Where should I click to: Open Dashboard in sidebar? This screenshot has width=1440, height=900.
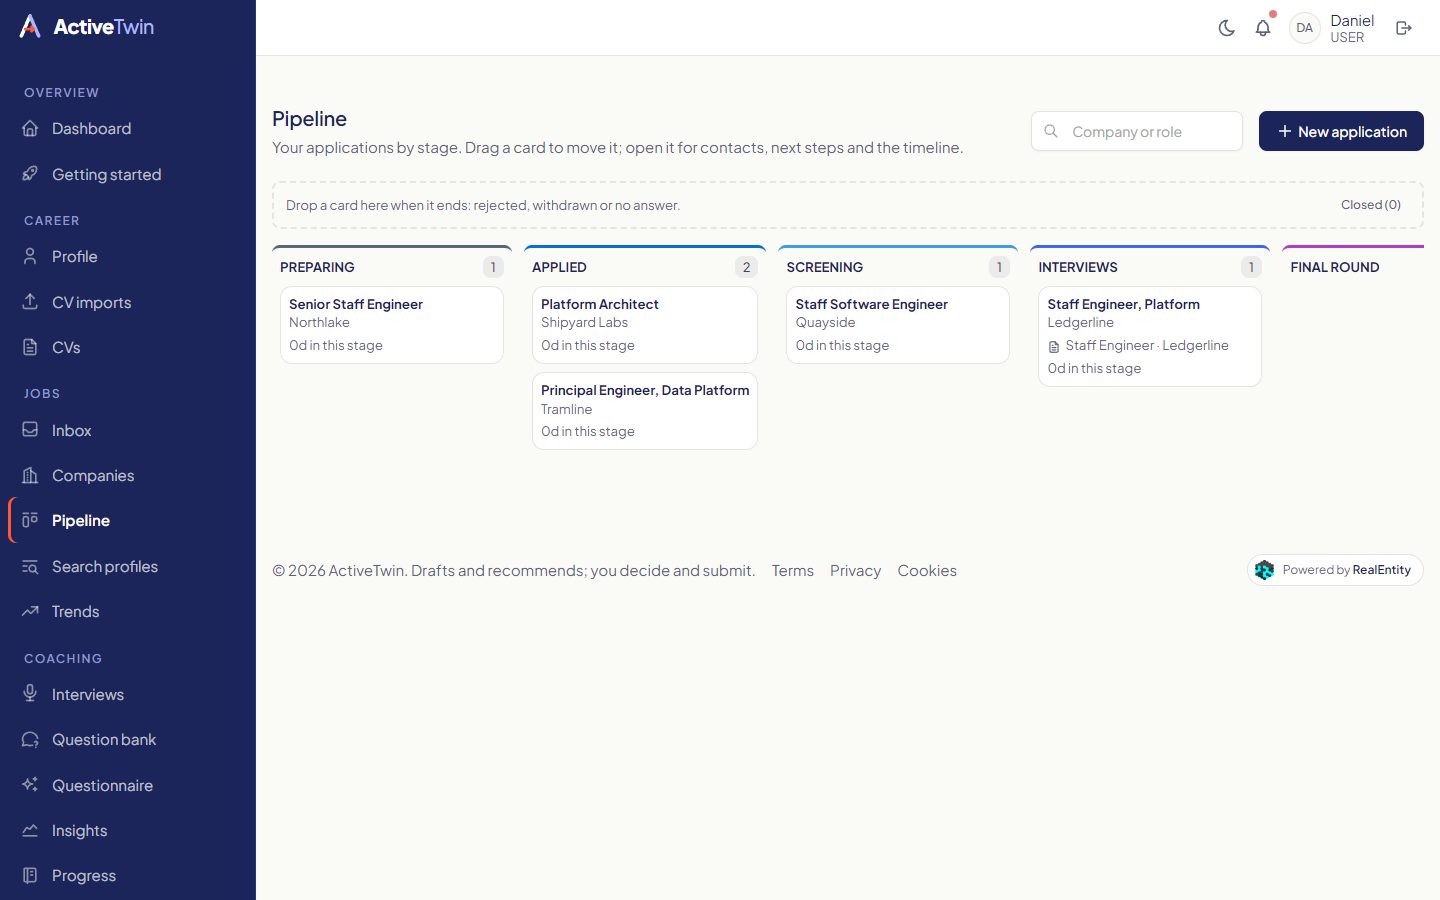point(128,129)
